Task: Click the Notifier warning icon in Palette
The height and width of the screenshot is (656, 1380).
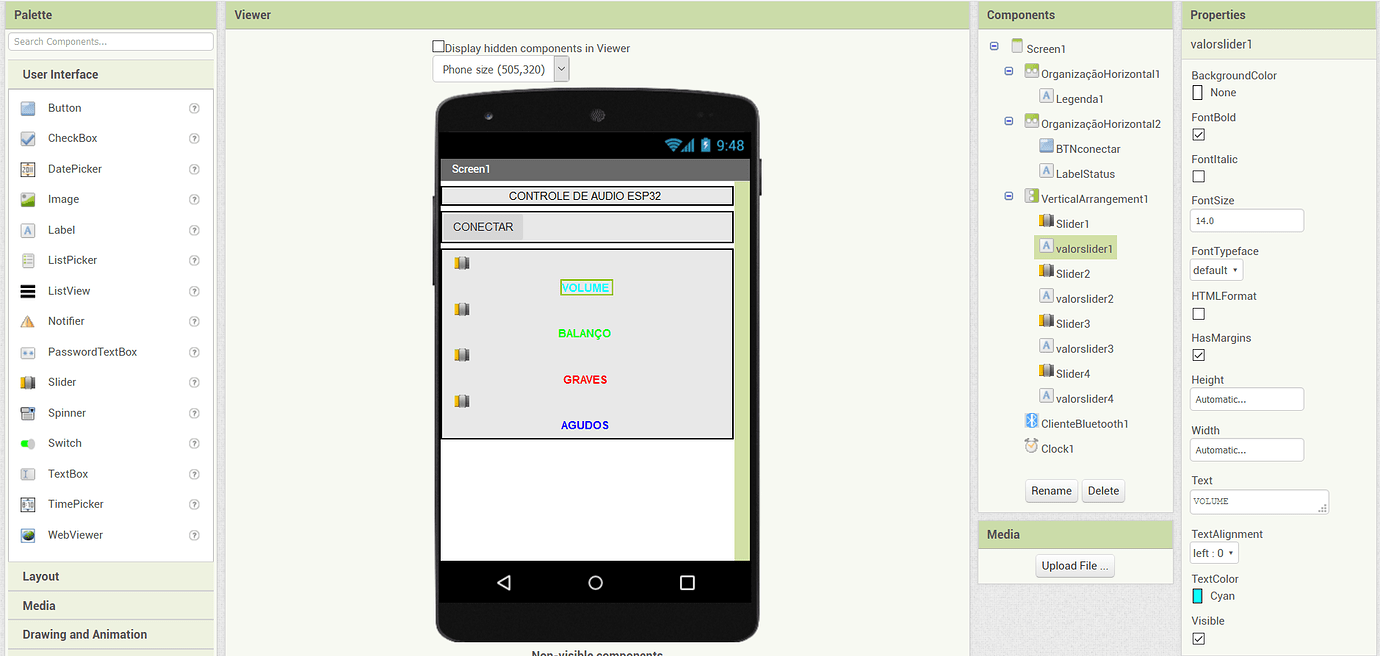Action: pos(28,321)
